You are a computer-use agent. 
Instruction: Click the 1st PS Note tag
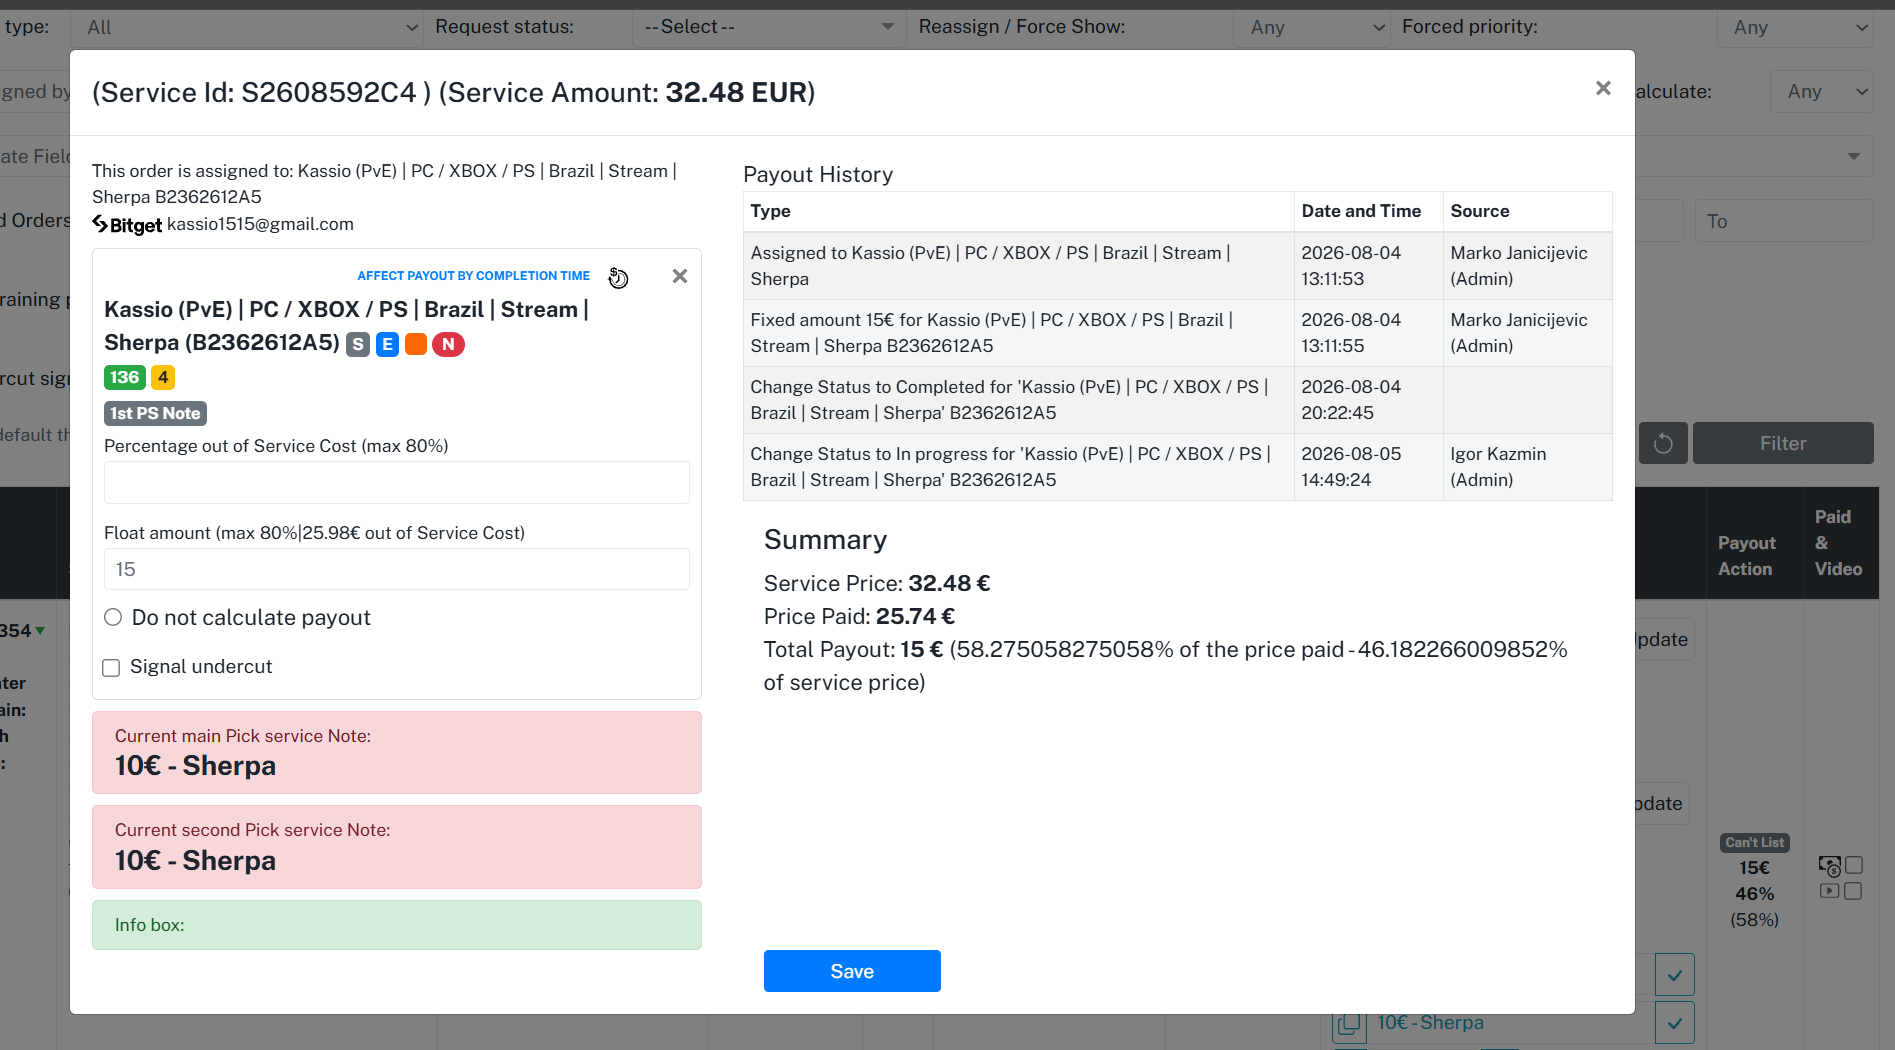tap(155, 413)
